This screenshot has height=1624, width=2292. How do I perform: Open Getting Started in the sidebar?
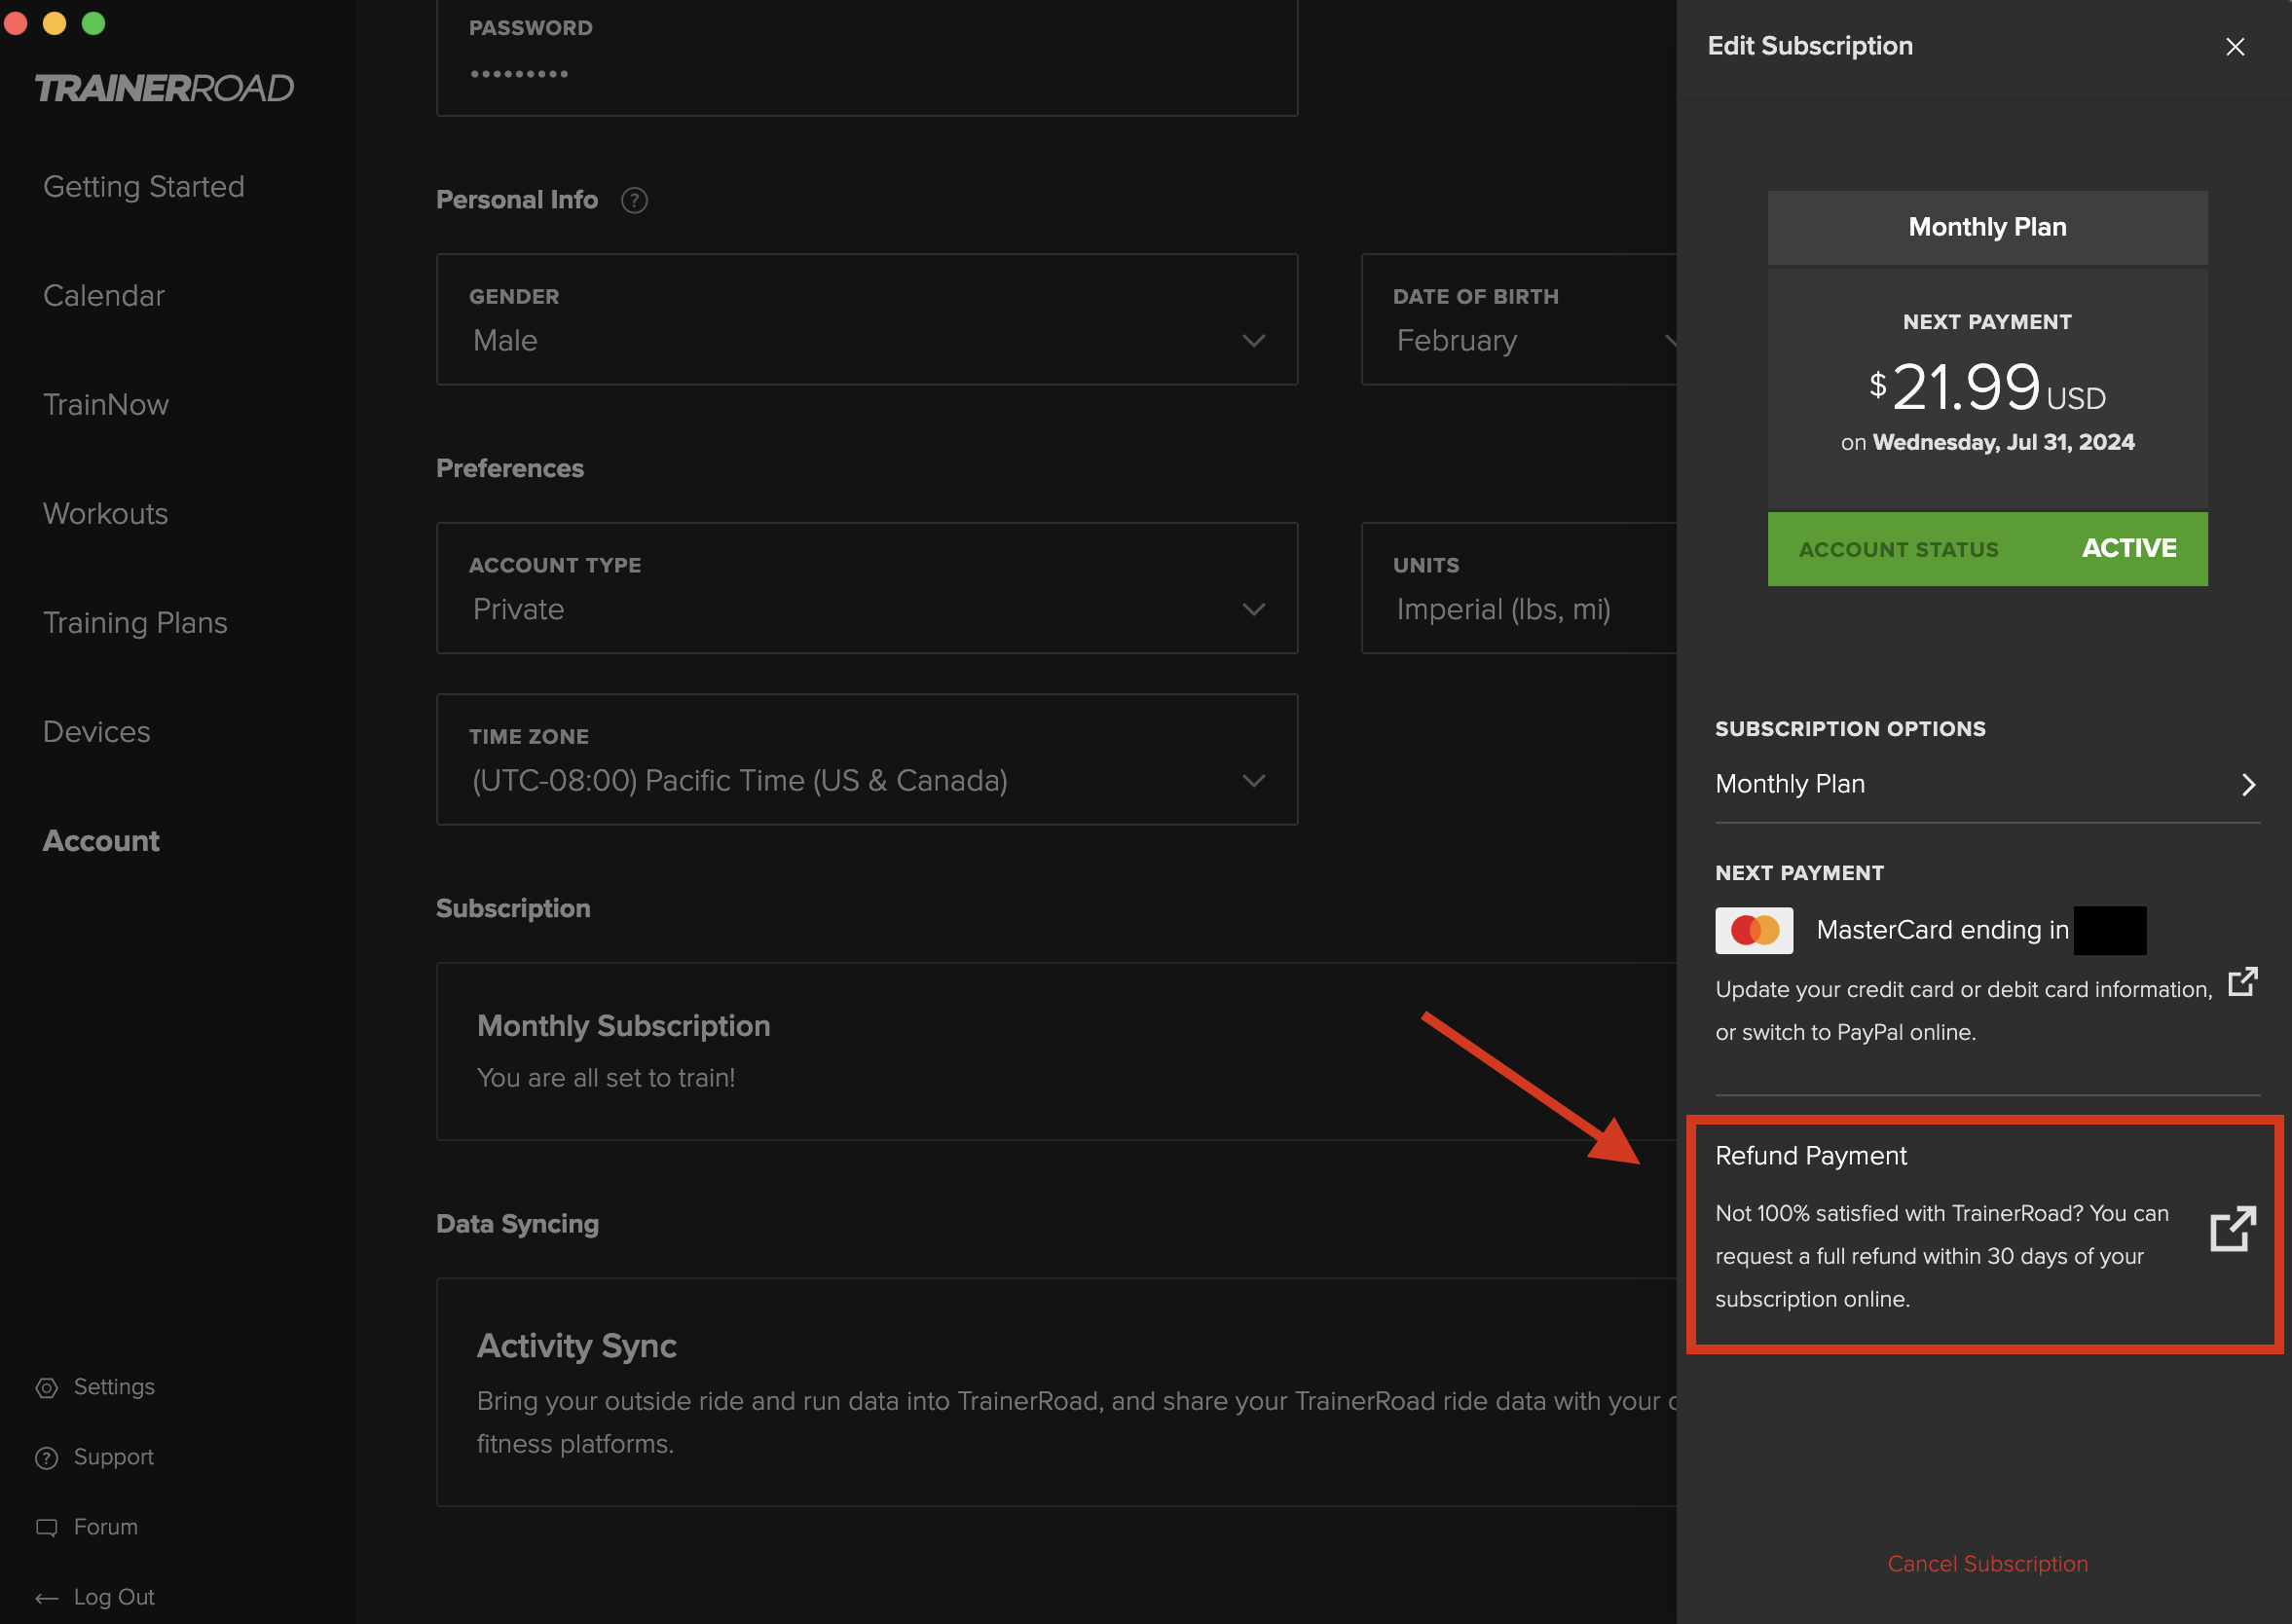coord(144,187)
